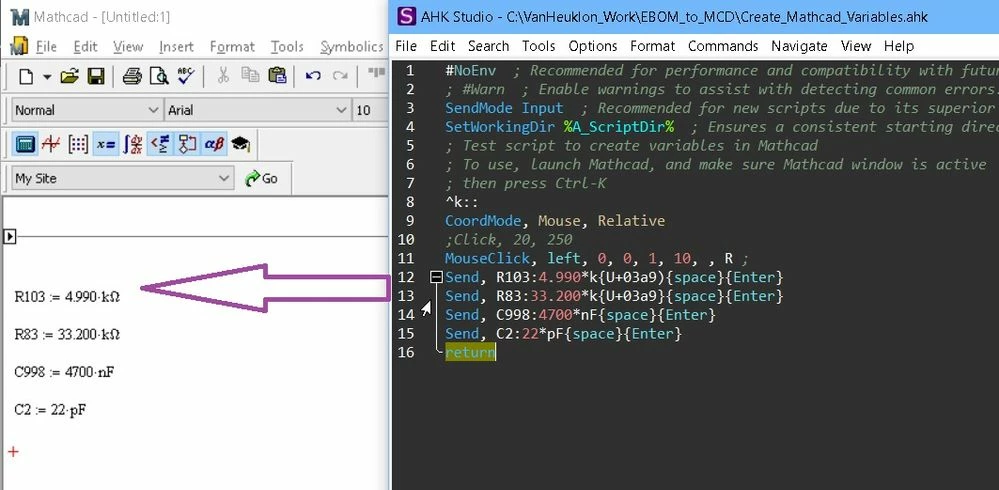Click the '^k::' hotkey on line 8
The width and height of the screenshot is (999, 490).
462,202
